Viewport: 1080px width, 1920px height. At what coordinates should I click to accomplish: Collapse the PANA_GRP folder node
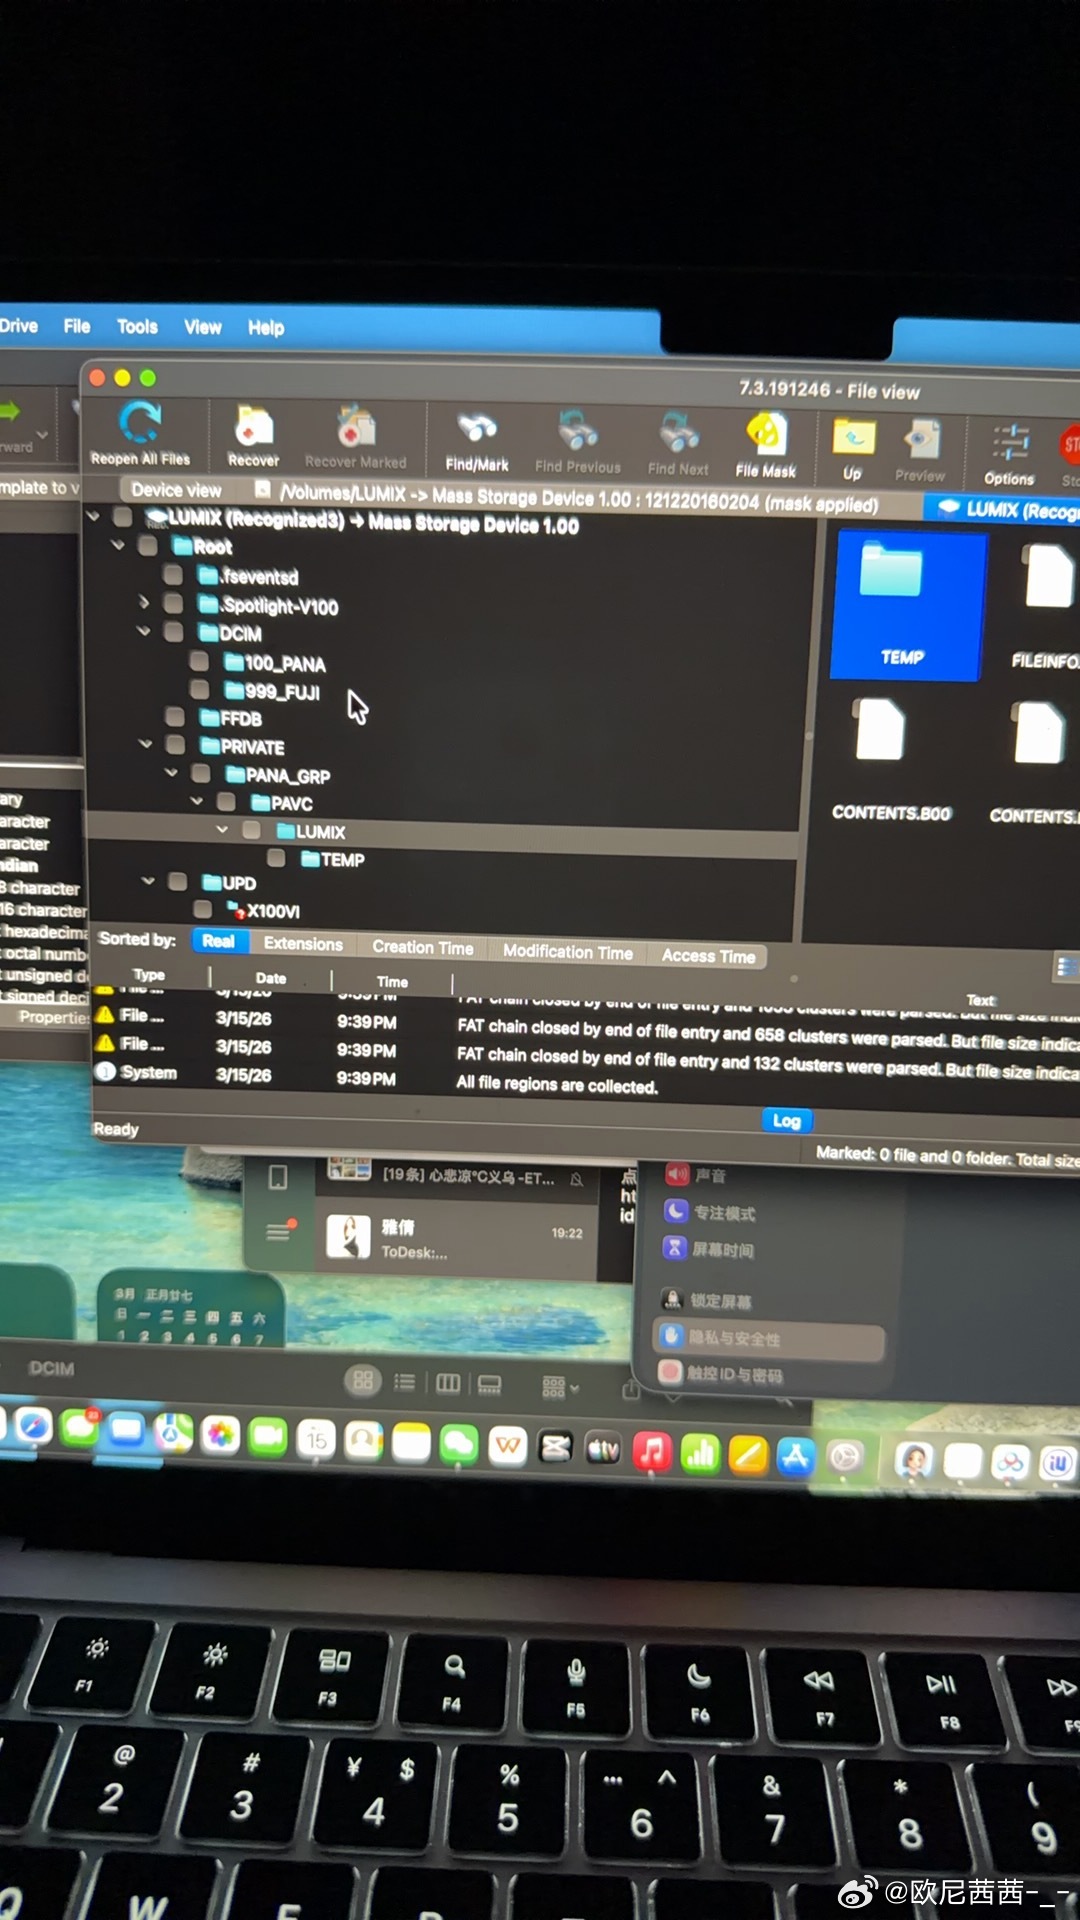pyautogui.click(x=171, y=772)
